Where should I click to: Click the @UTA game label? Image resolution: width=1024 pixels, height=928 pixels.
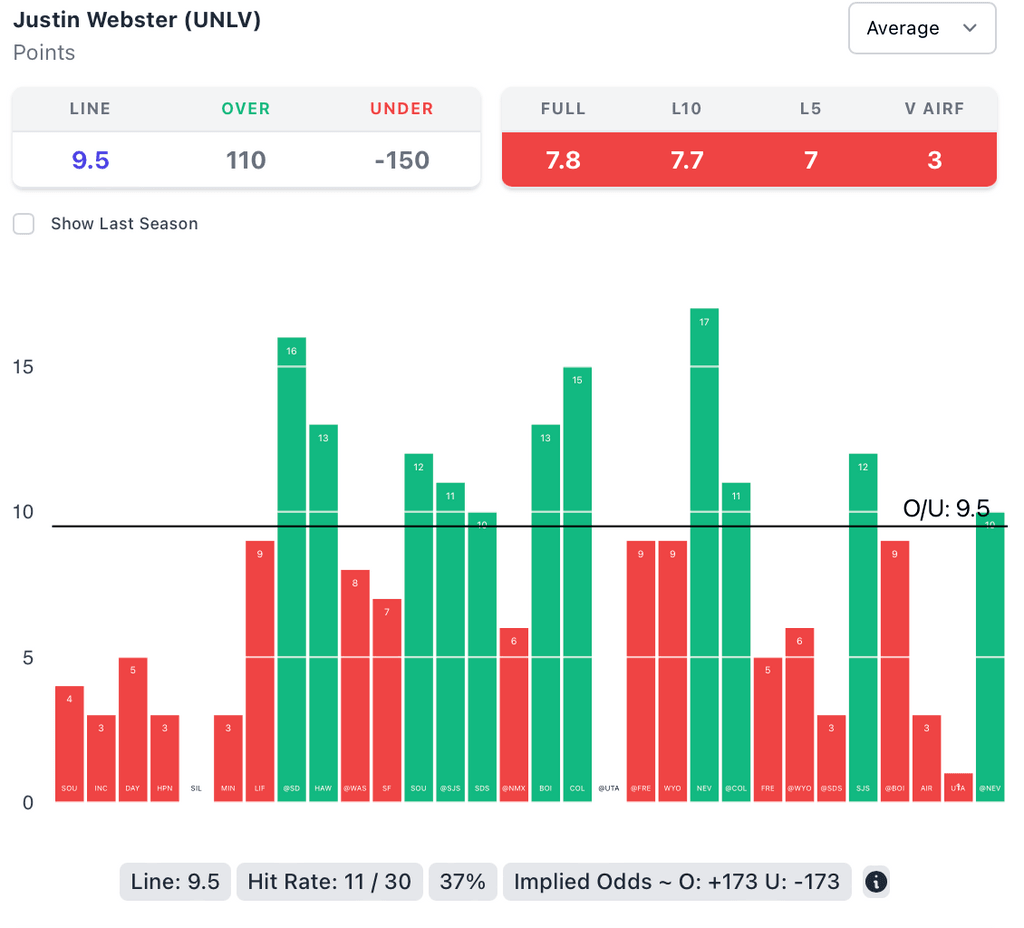609,788
